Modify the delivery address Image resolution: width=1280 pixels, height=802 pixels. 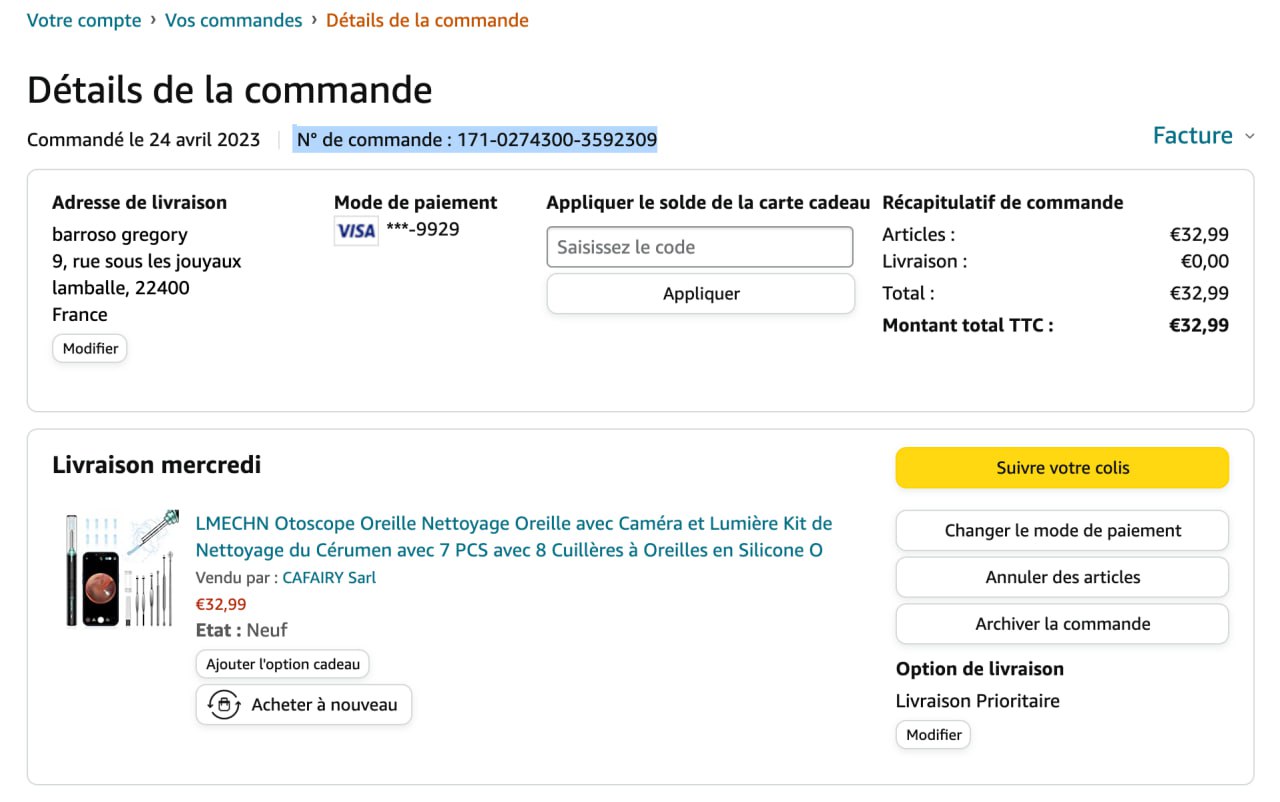point(90,349)
